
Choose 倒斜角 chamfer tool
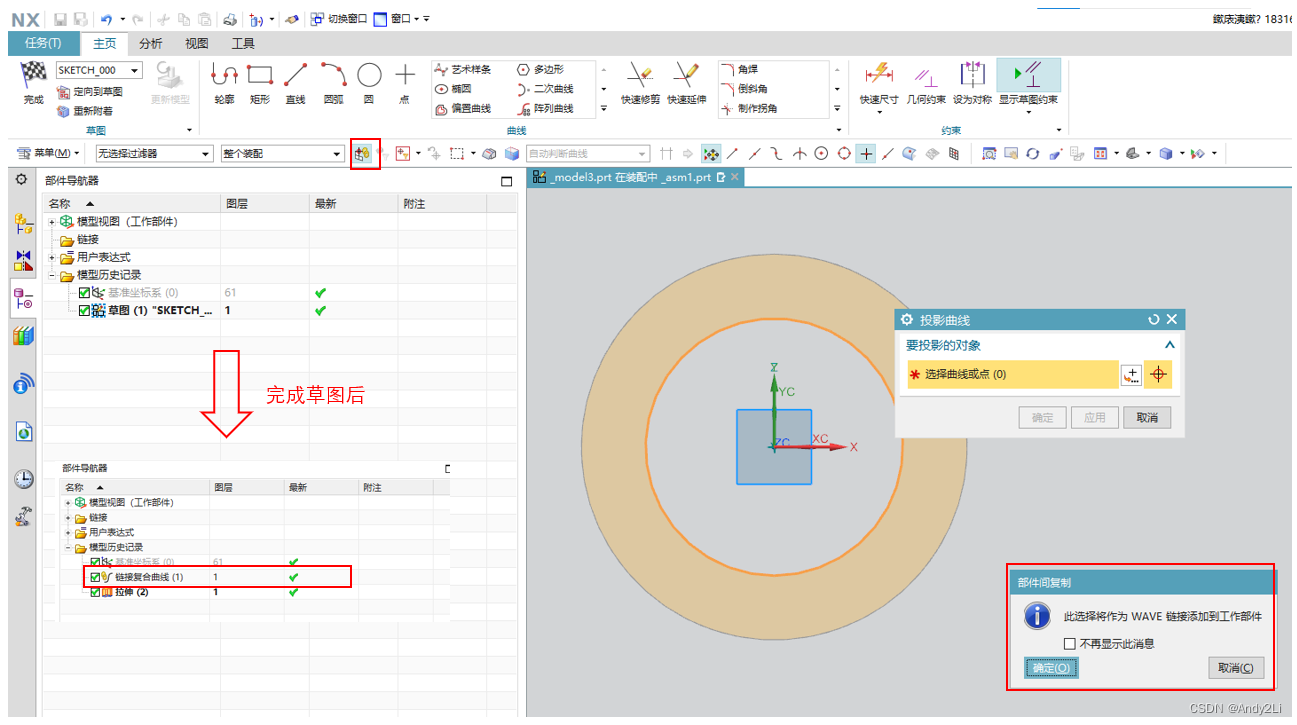745,89
